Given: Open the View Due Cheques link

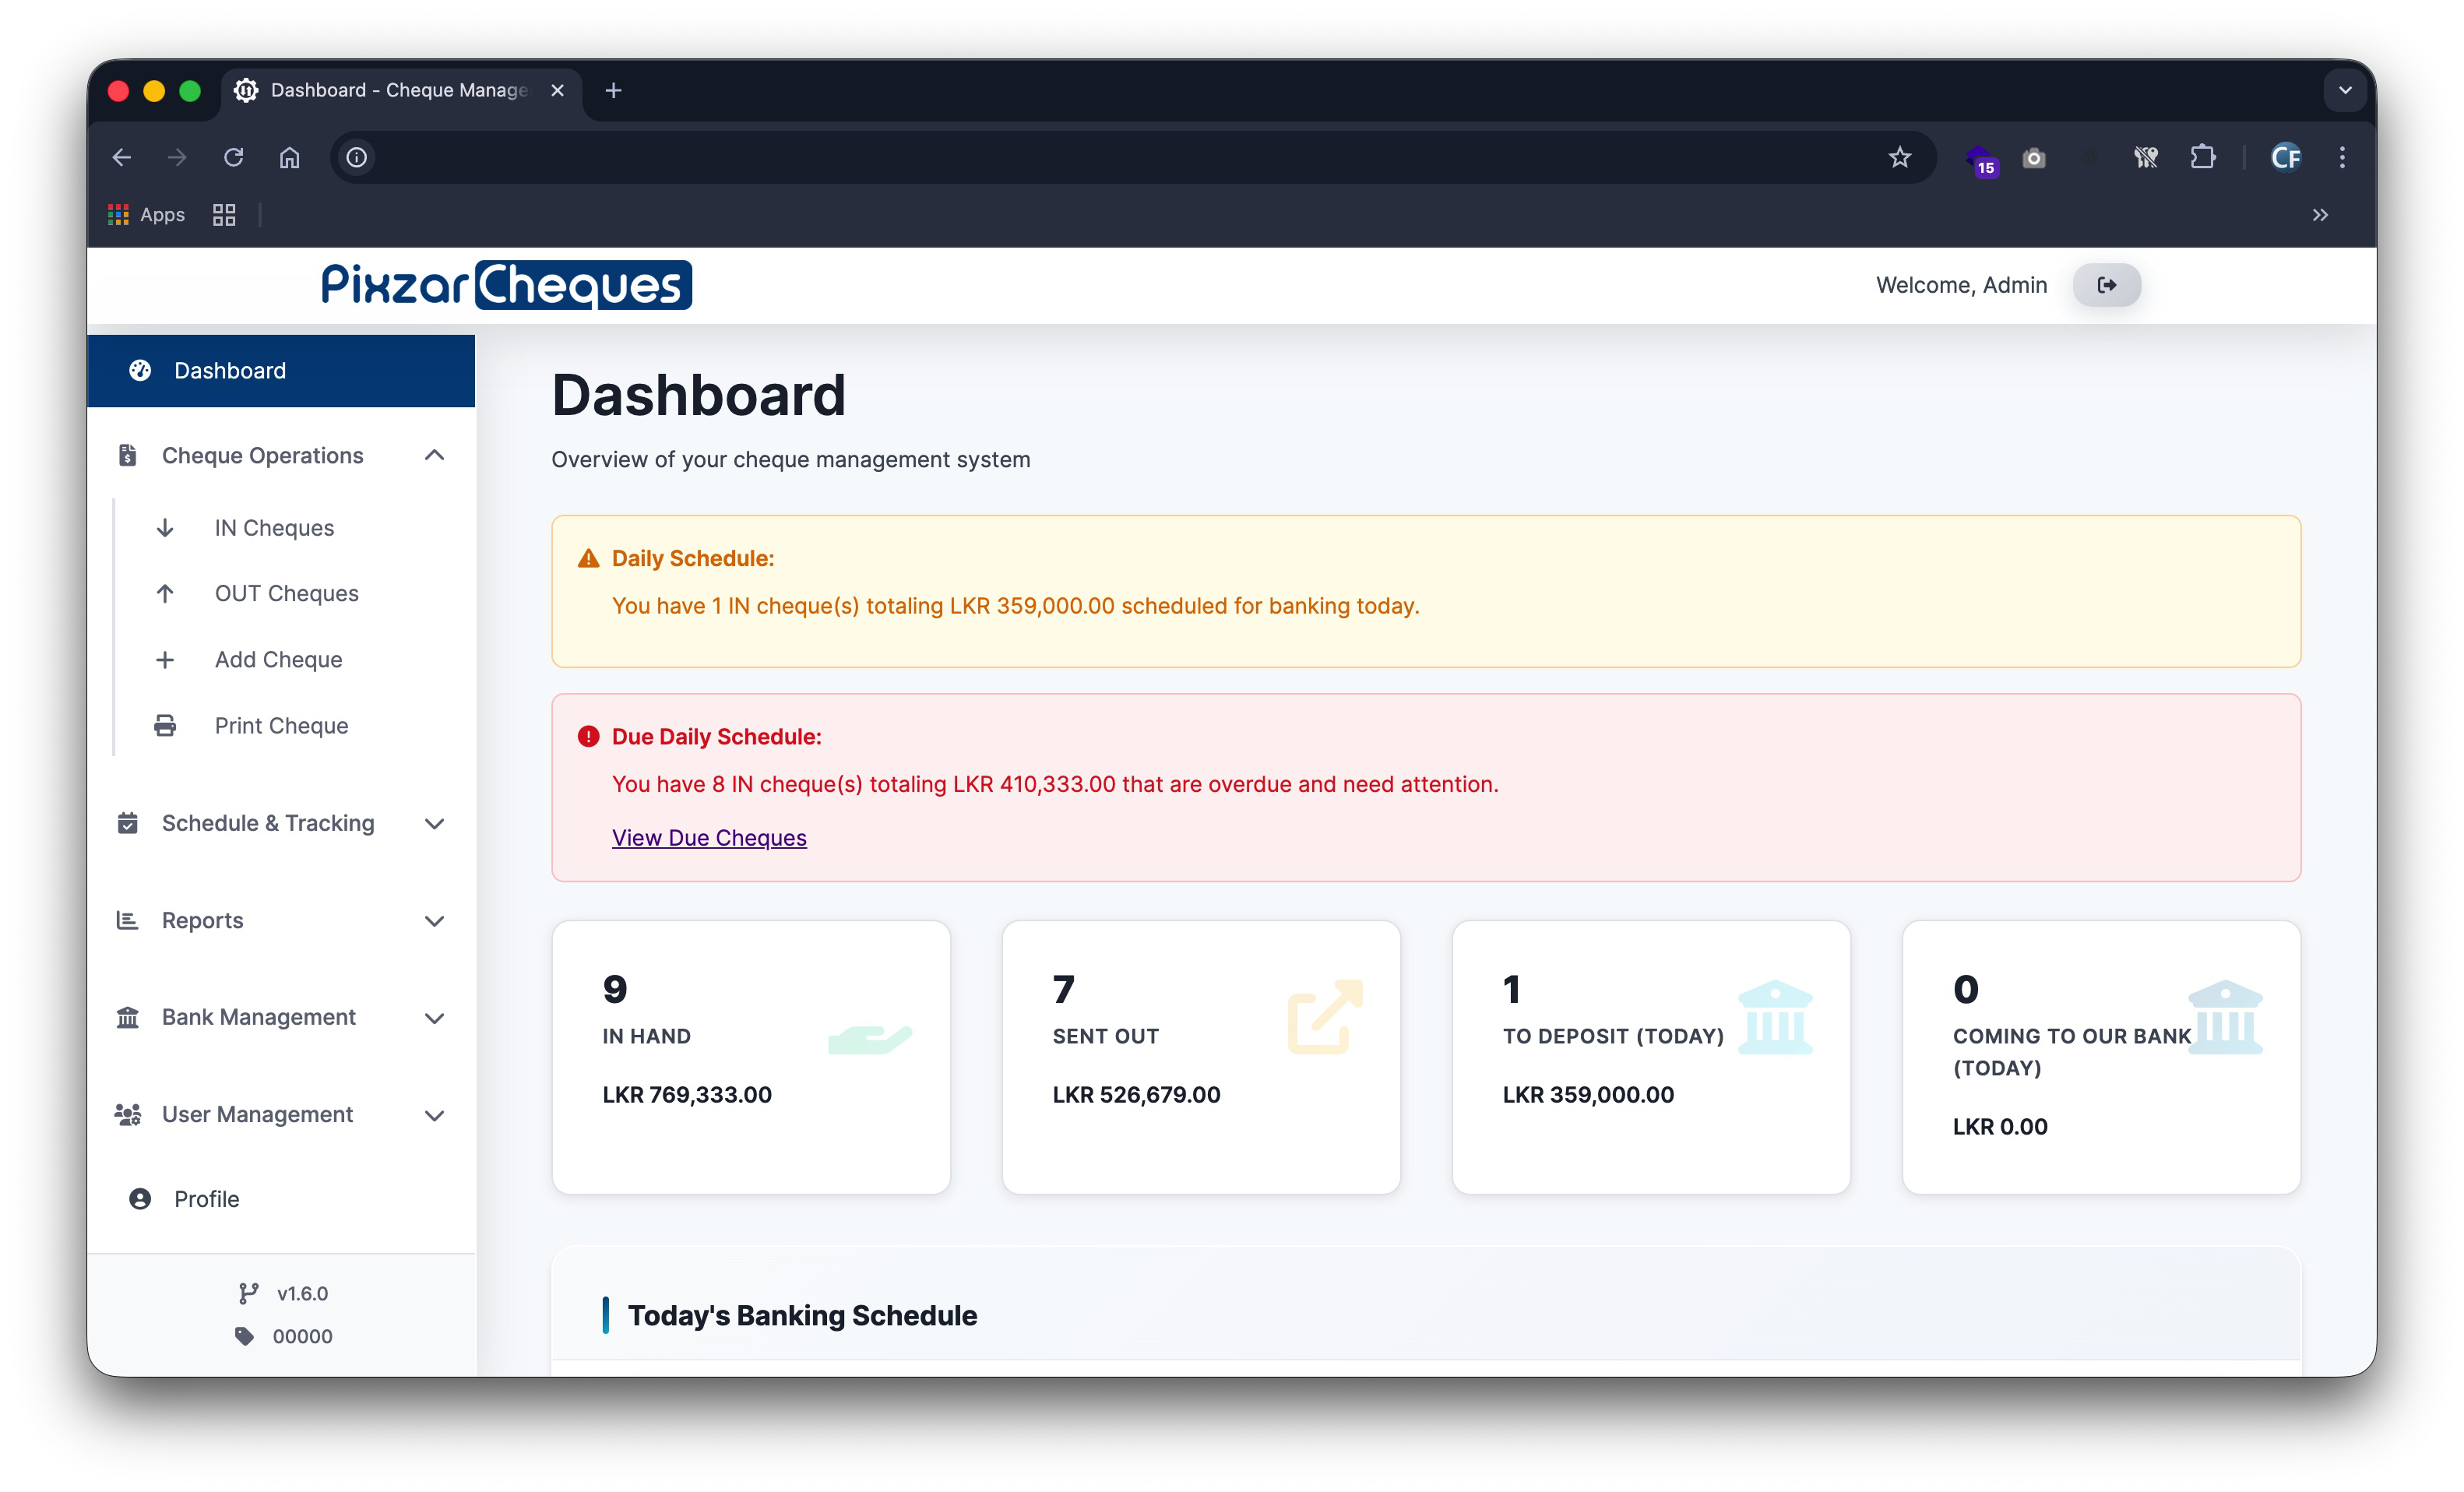Looking at the screenshot, I should [x=709, y=838].
